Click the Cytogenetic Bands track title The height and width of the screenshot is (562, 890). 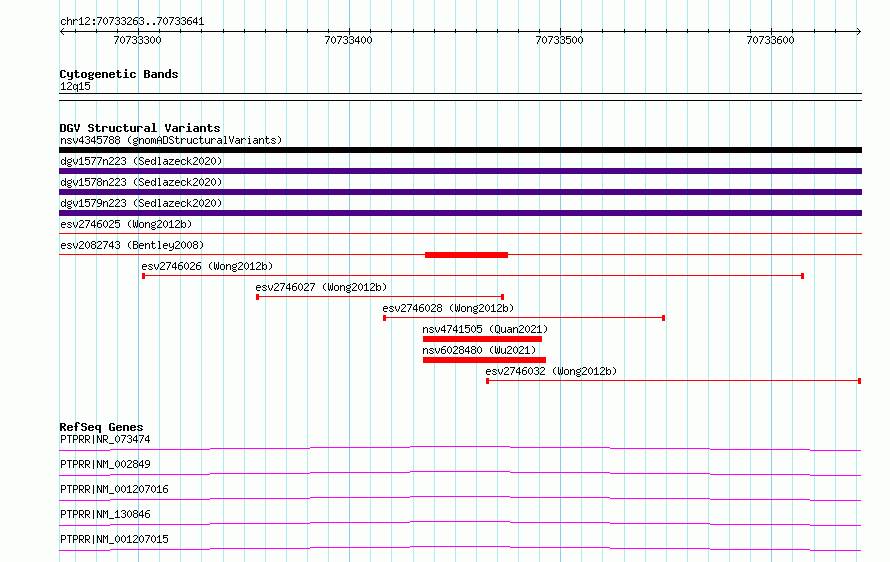(119, 74)
